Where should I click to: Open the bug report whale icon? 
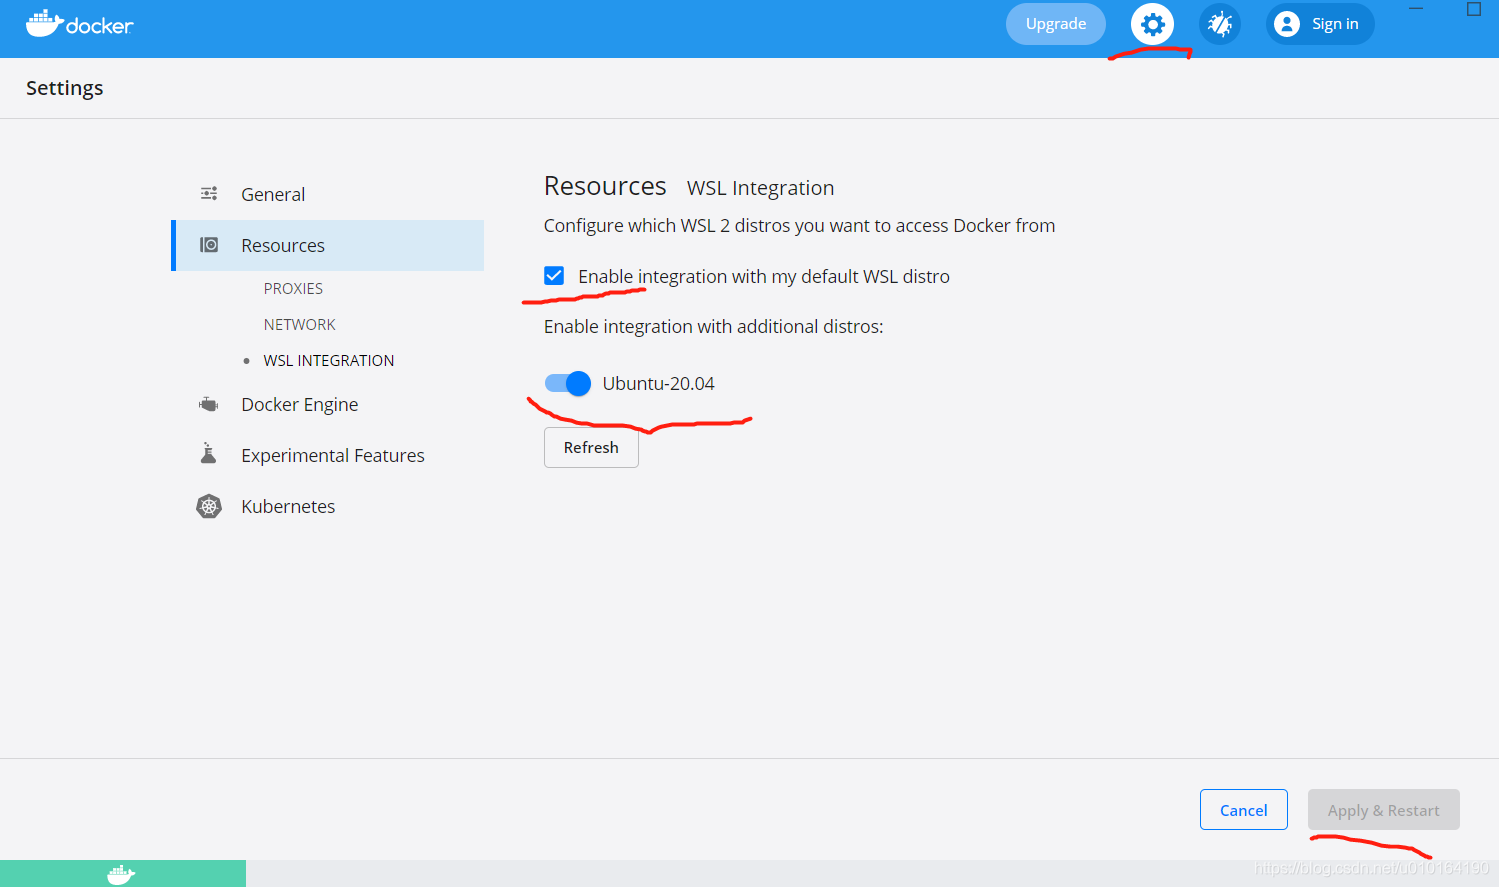1219,23
